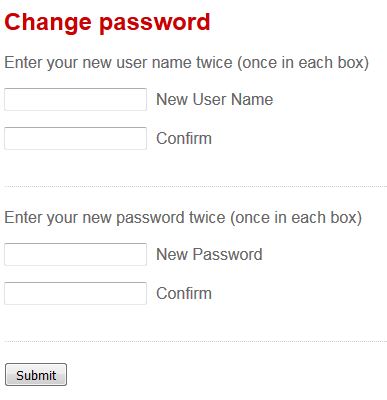
Task: Click the word 'password' in red heading
Action: 155,24
